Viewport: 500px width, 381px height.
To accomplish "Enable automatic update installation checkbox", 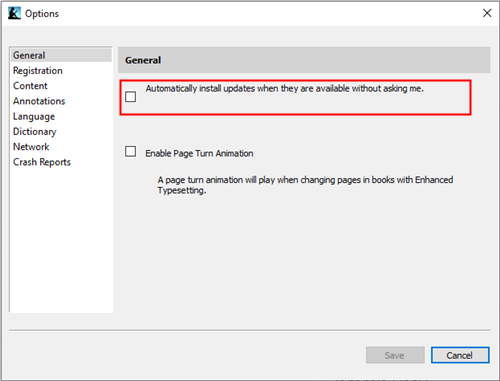I will point(130,97).
